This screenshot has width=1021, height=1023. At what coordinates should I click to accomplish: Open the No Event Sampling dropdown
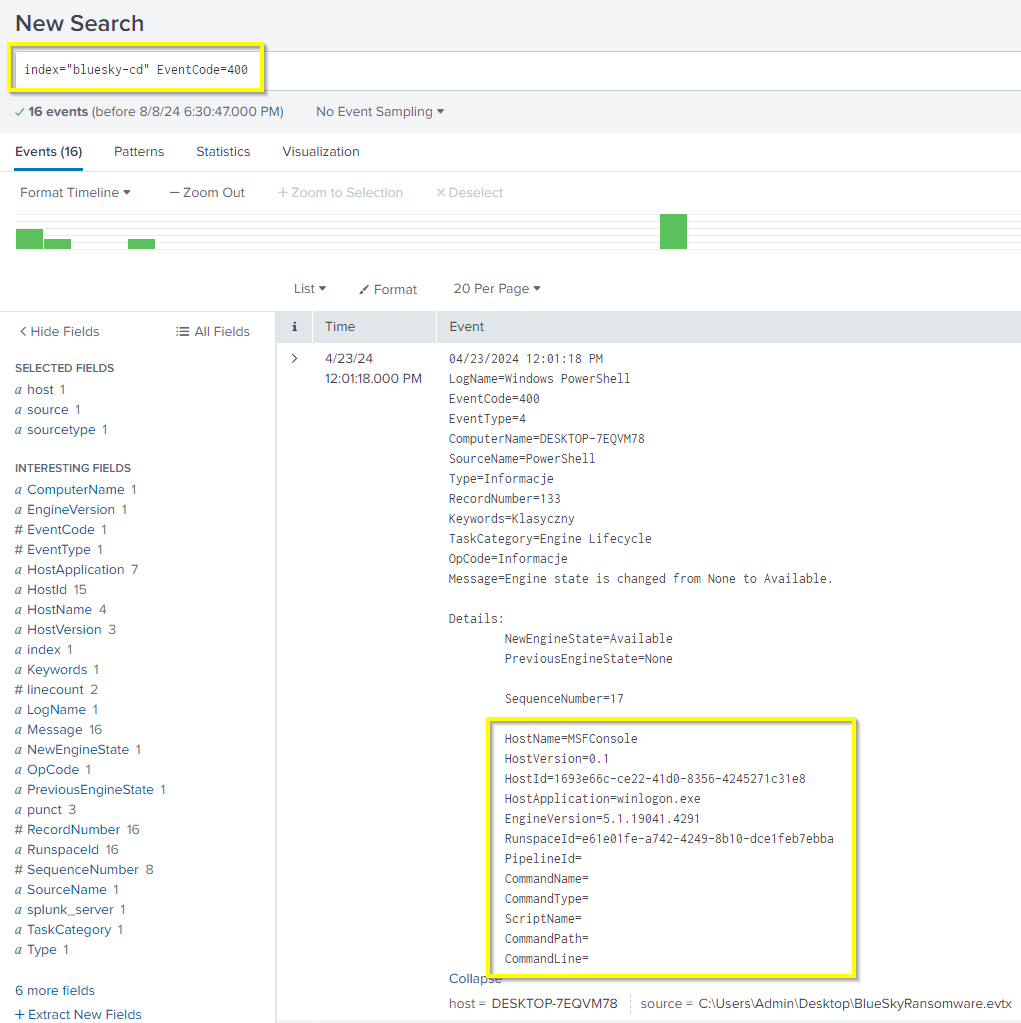pyautogui.click(x=380, y=112)
